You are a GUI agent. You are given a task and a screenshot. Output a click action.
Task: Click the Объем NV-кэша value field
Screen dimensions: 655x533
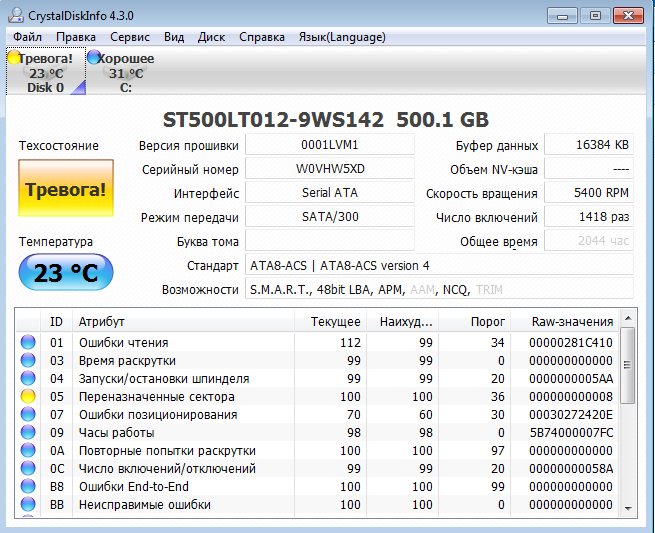589,169
